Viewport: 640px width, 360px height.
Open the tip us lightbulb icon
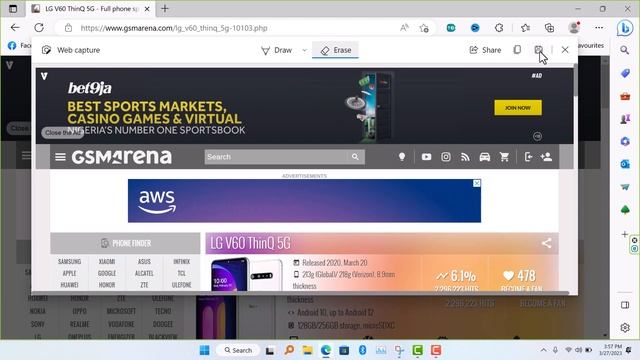tap(402, 157)
